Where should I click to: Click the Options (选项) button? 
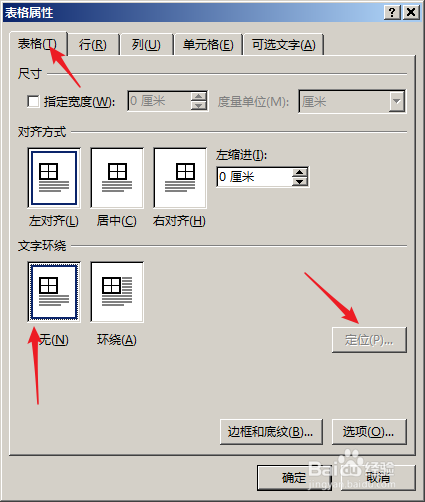(369, 432)
